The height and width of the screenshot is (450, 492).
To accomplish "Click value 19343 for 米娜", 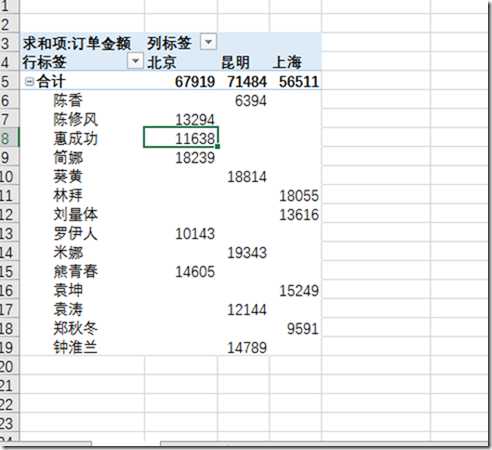I will coord(247,253).
